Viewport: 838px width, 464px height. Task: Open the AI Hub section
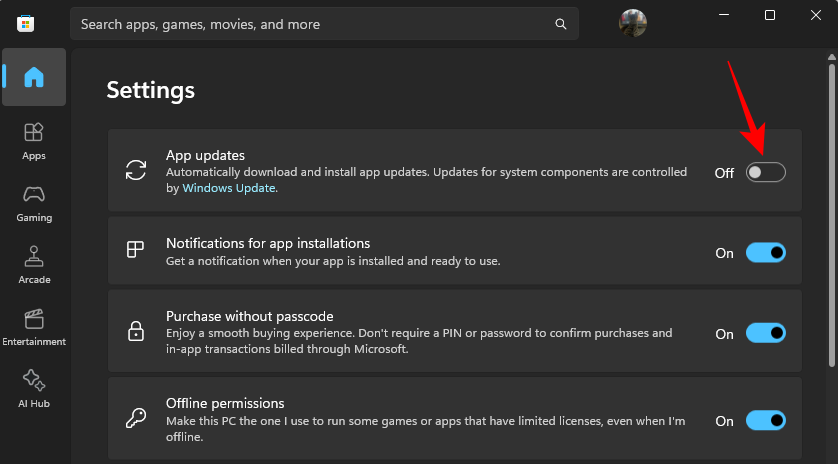pos(34,388)
